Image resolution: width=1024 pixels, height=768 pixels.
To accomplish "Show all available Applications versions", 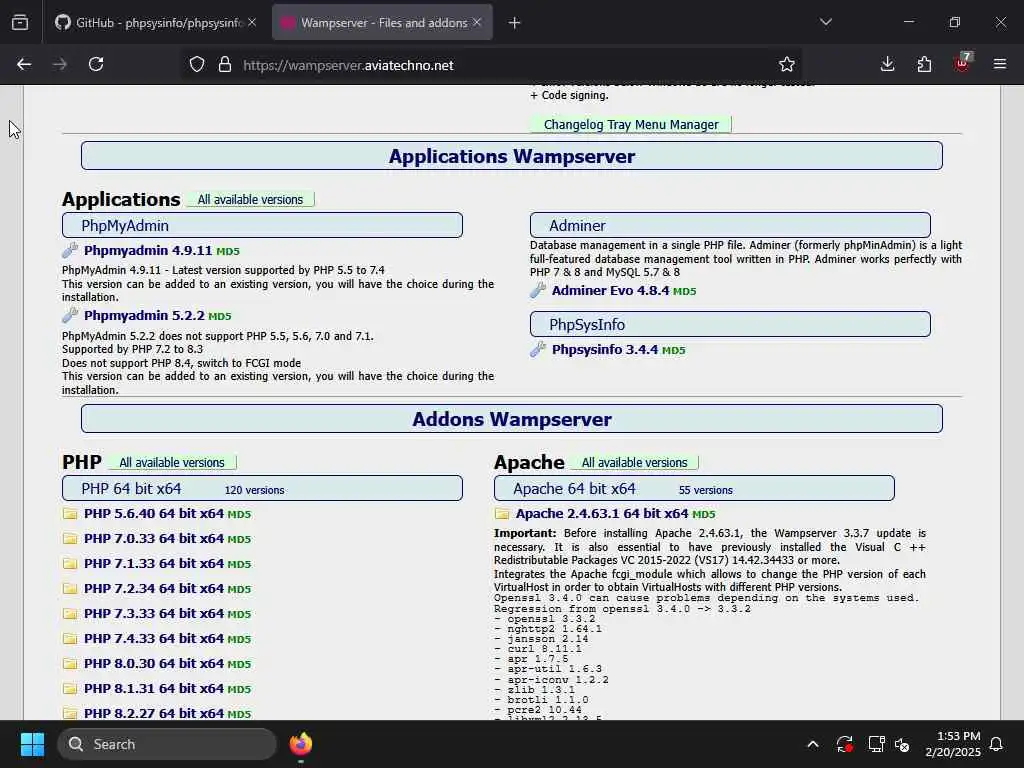I will [250, 200].
